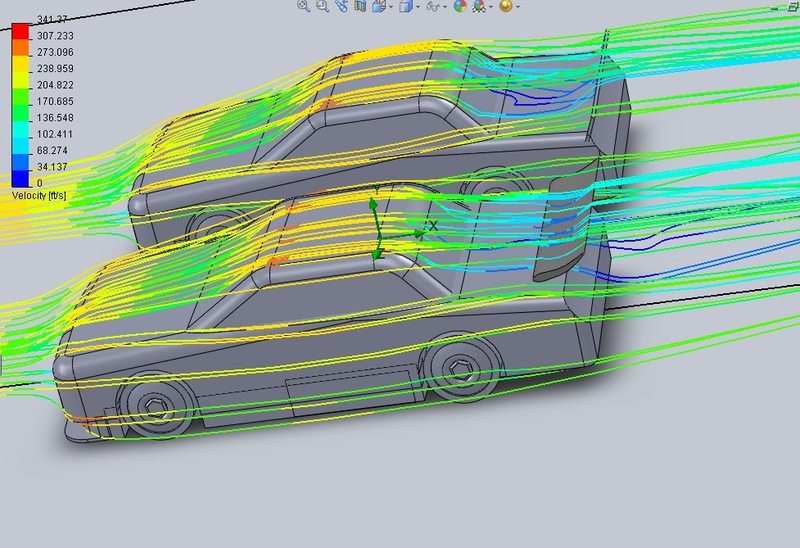Click the Previous View icon
The width and height of the screenshot is (800, 548).
pos(341,6)
